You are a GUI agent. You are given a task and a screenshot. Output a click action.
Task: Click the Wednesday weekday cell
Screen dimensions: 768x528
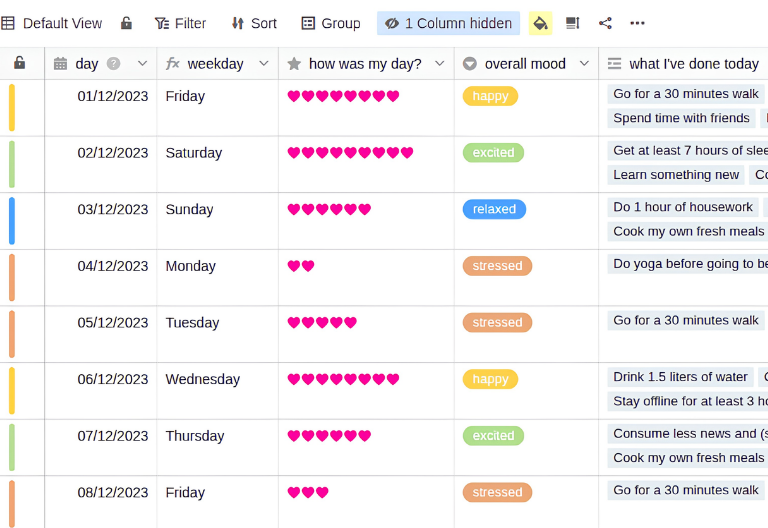(217, 391)
